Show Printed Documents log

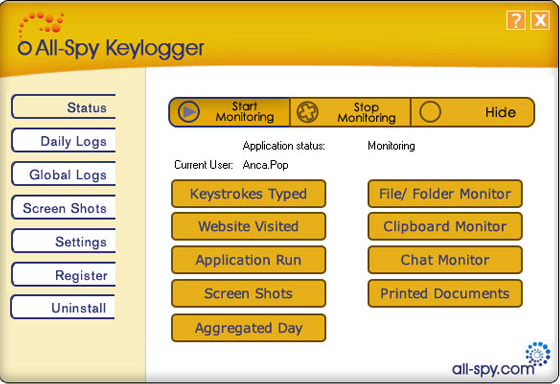[x=445, y=294]
